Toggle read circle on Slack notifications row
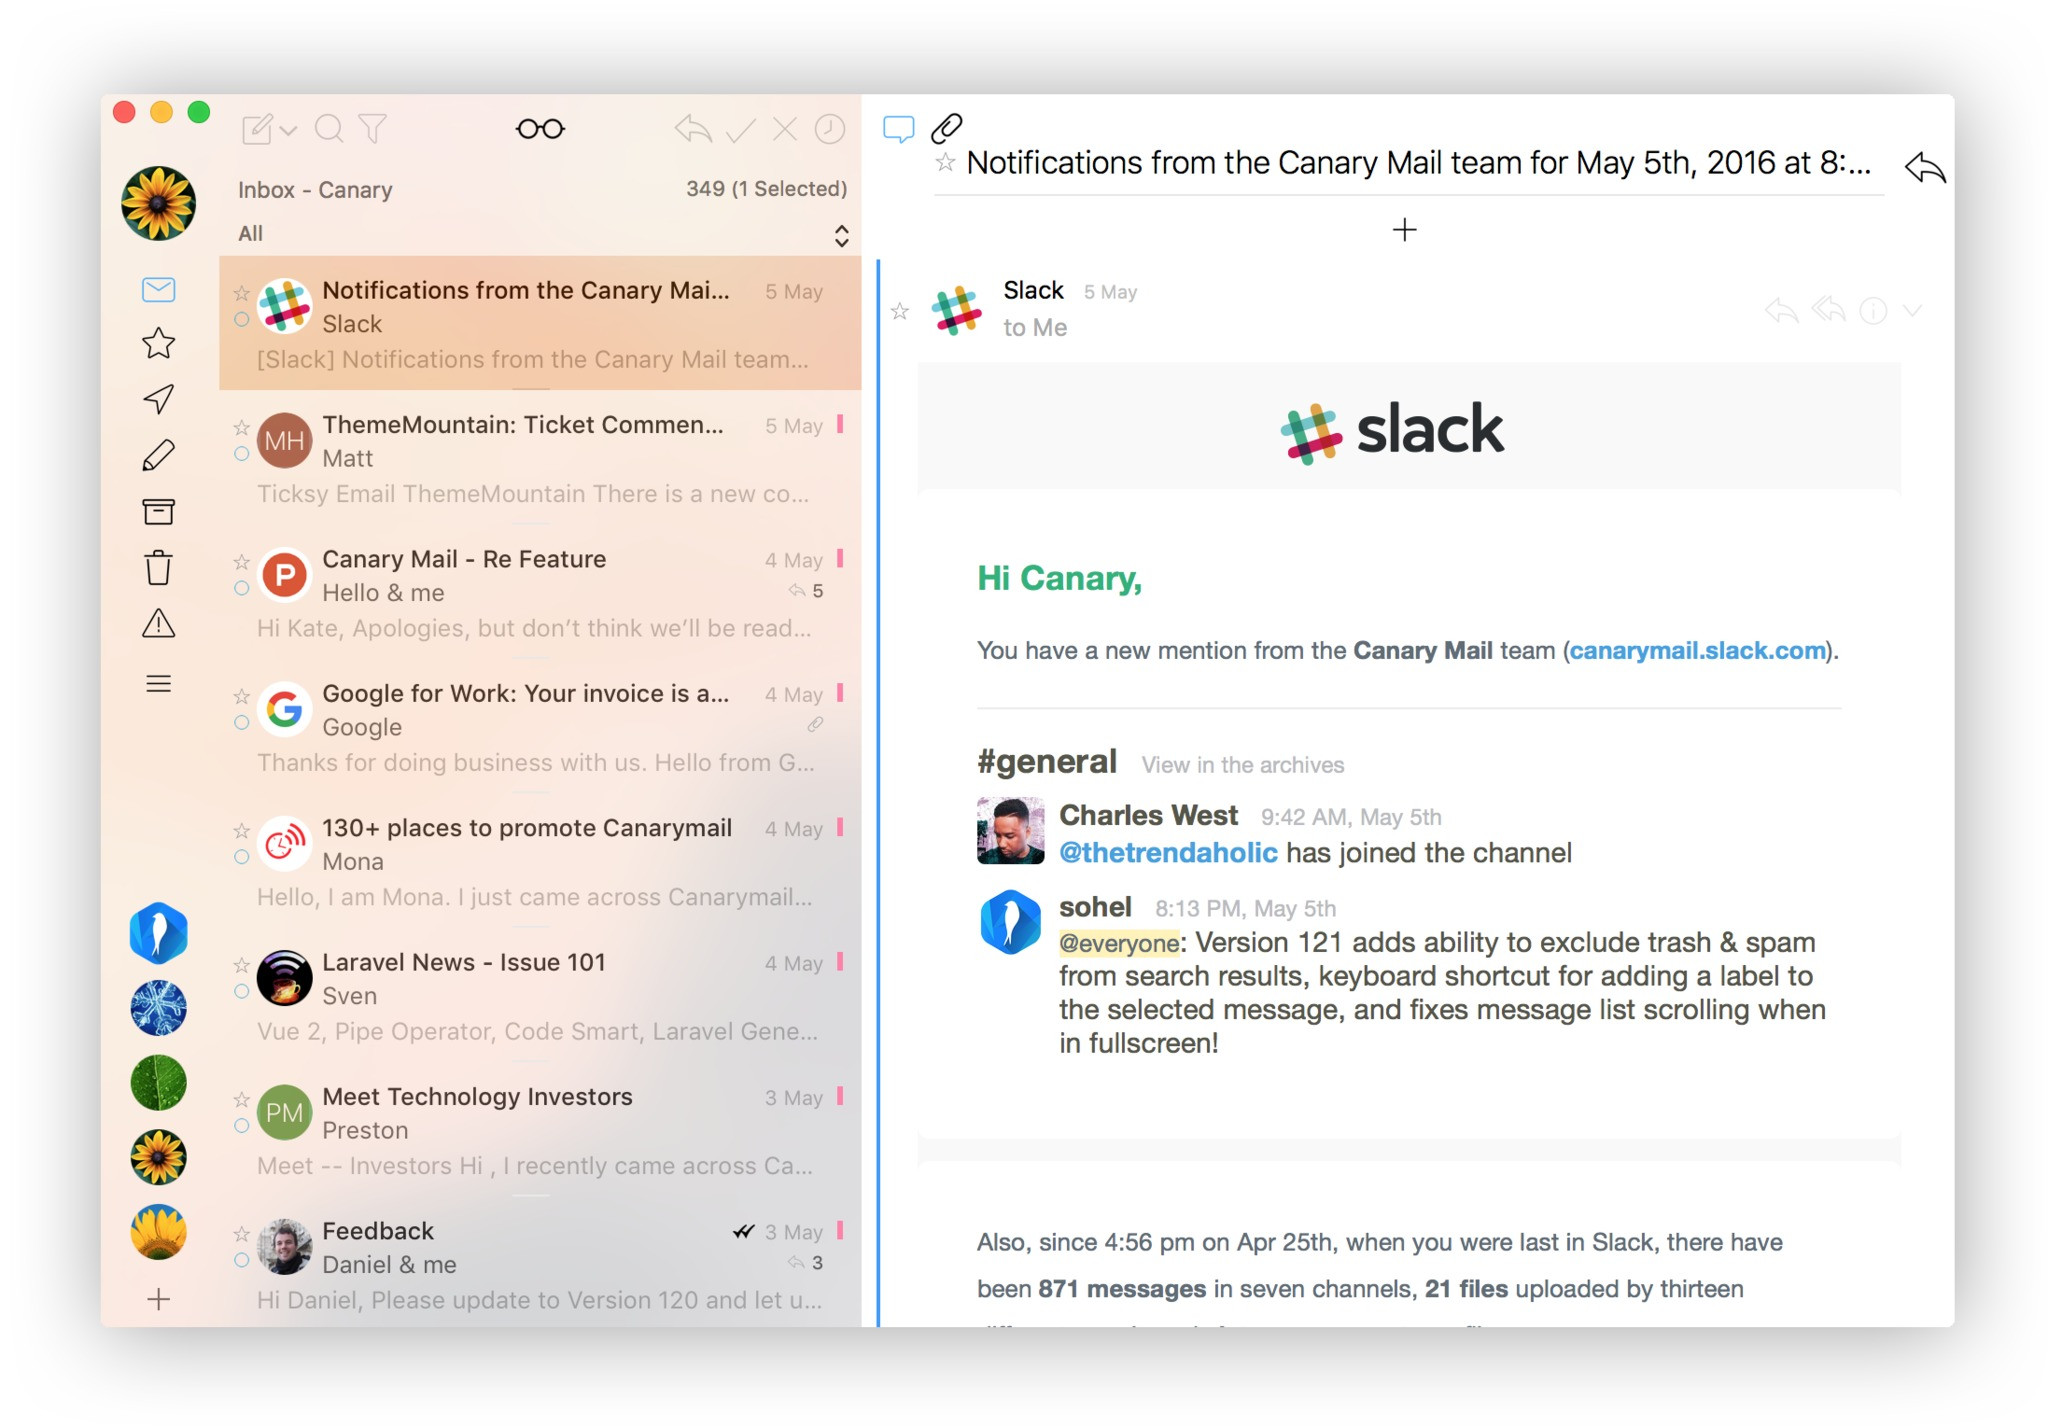This screenshot has height=1427, width=2048. 241,320
